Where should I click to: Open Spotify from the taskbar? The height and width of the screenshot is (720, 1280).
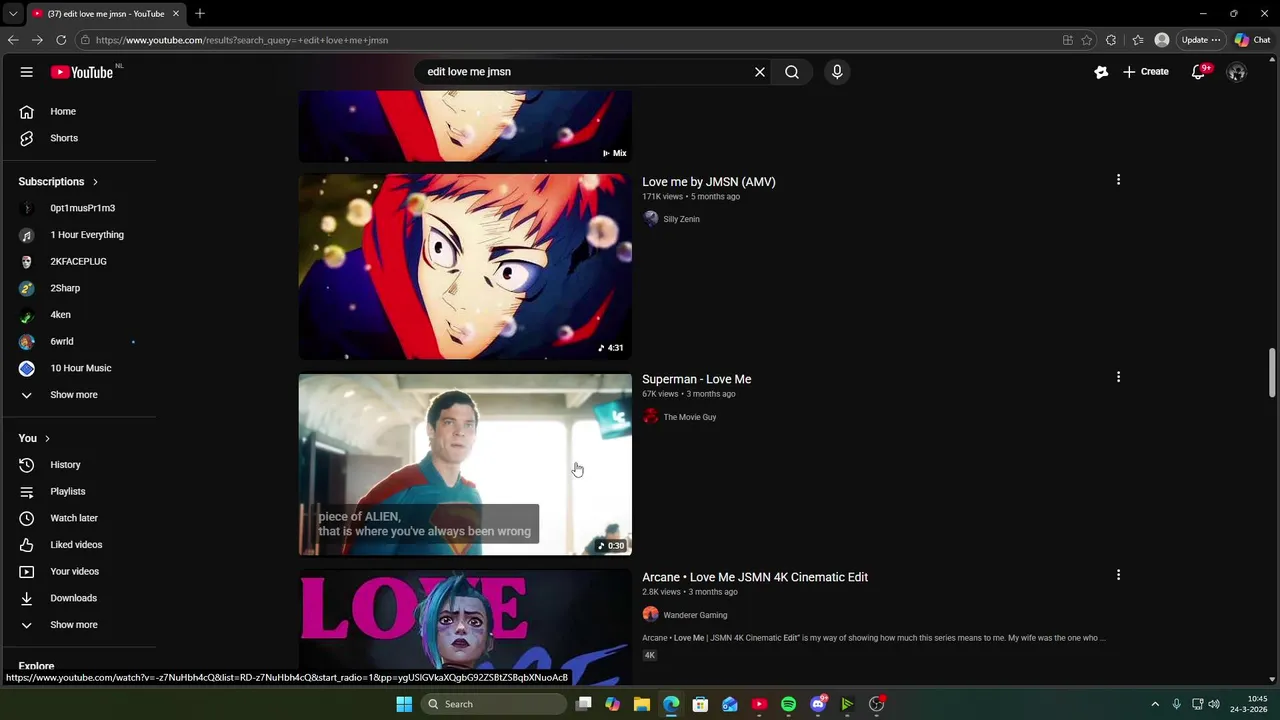tap(788, 704)
